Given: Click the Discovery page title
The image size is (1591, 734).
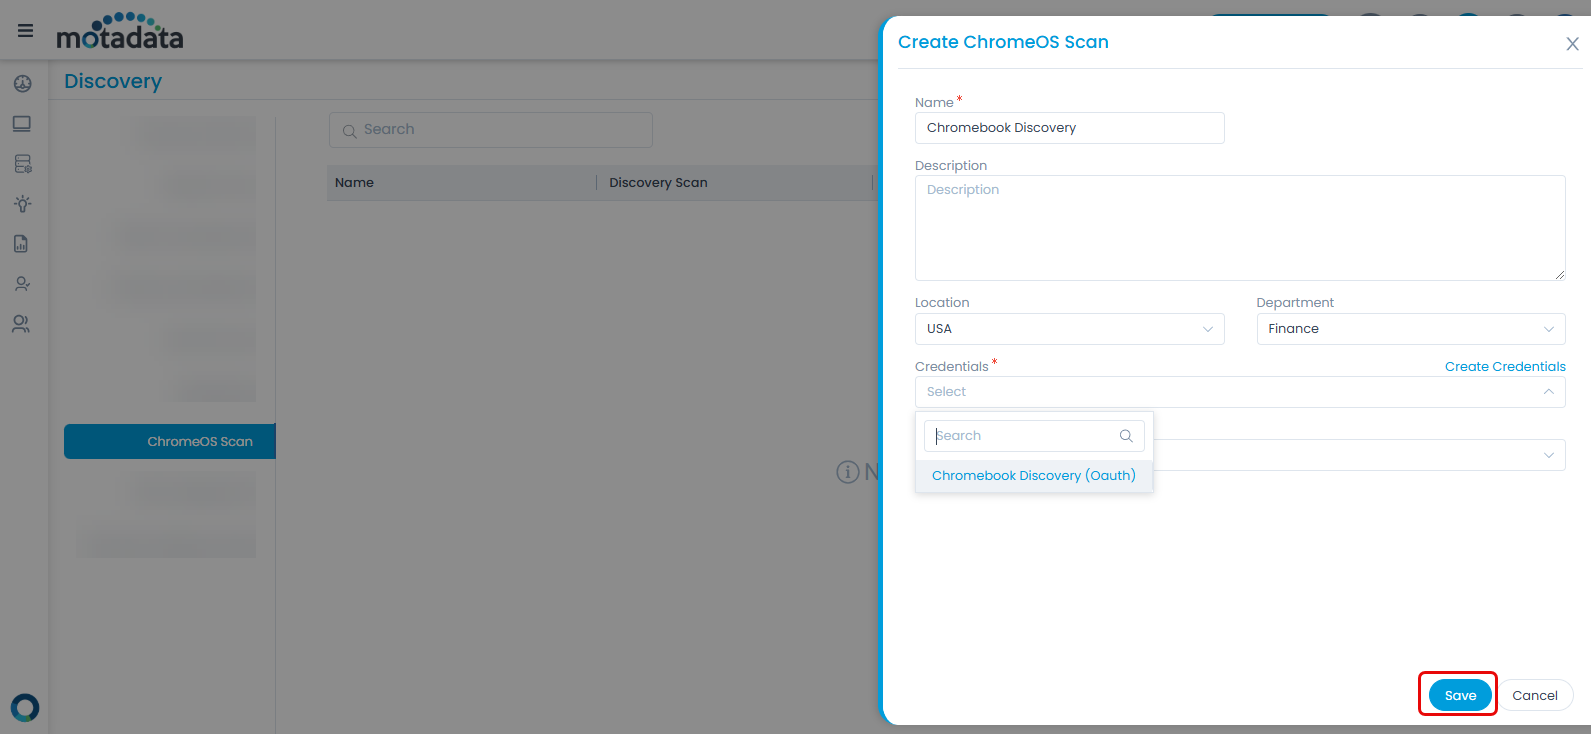Looking at the screenshot, I should tap(113, 81).
